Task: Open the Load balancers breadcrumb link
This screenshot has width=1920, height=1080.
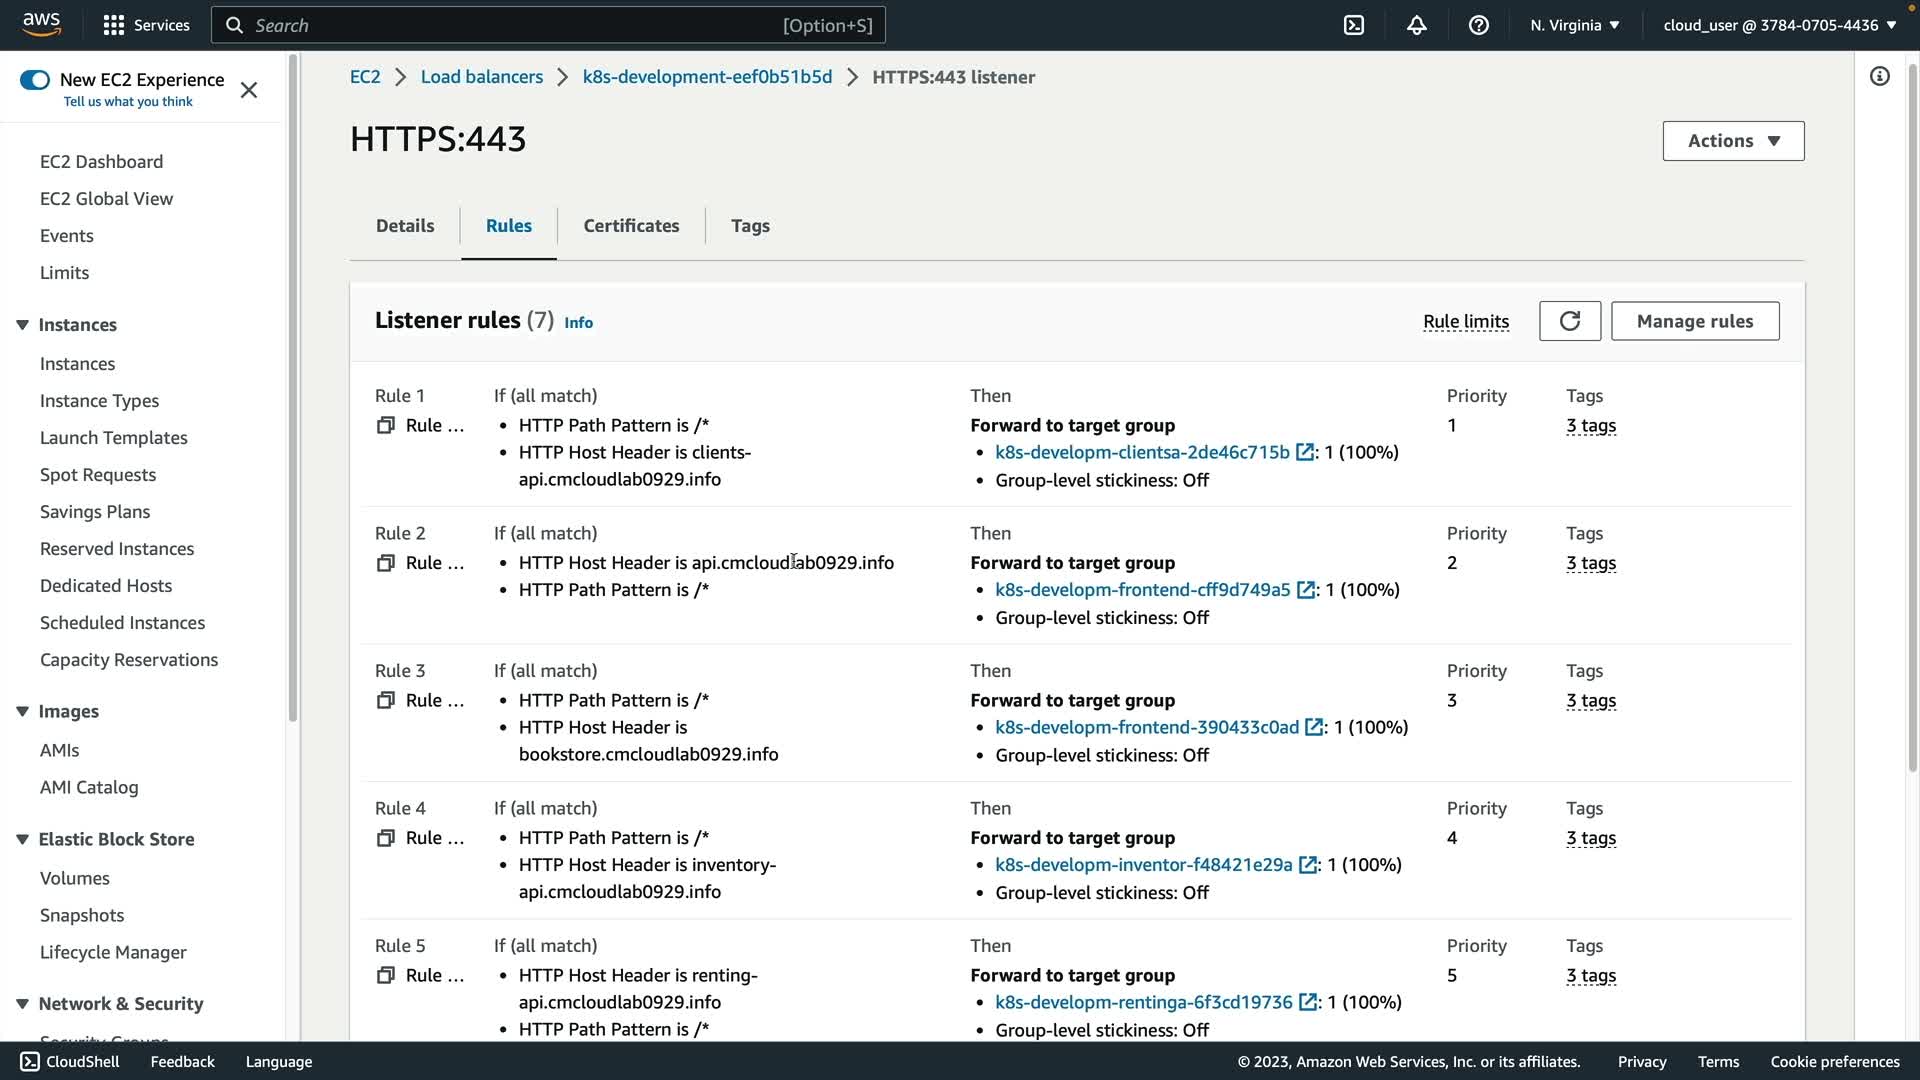Action: coord(481,77)
